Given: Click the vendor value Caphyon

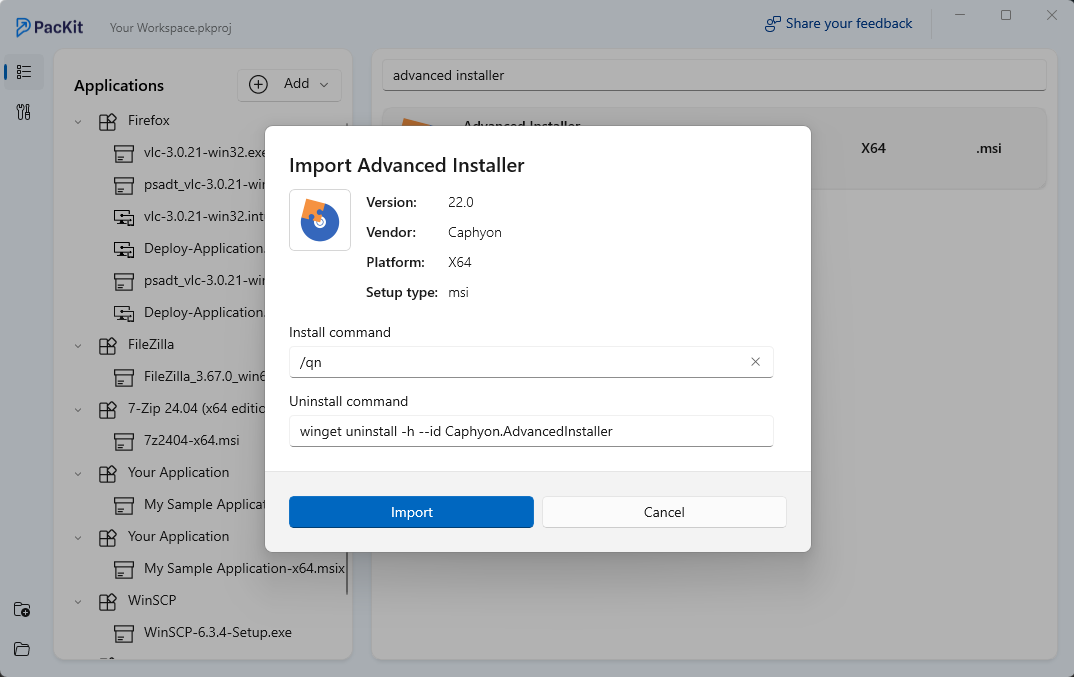Looking at the screenshot, I should pos(475,232).
